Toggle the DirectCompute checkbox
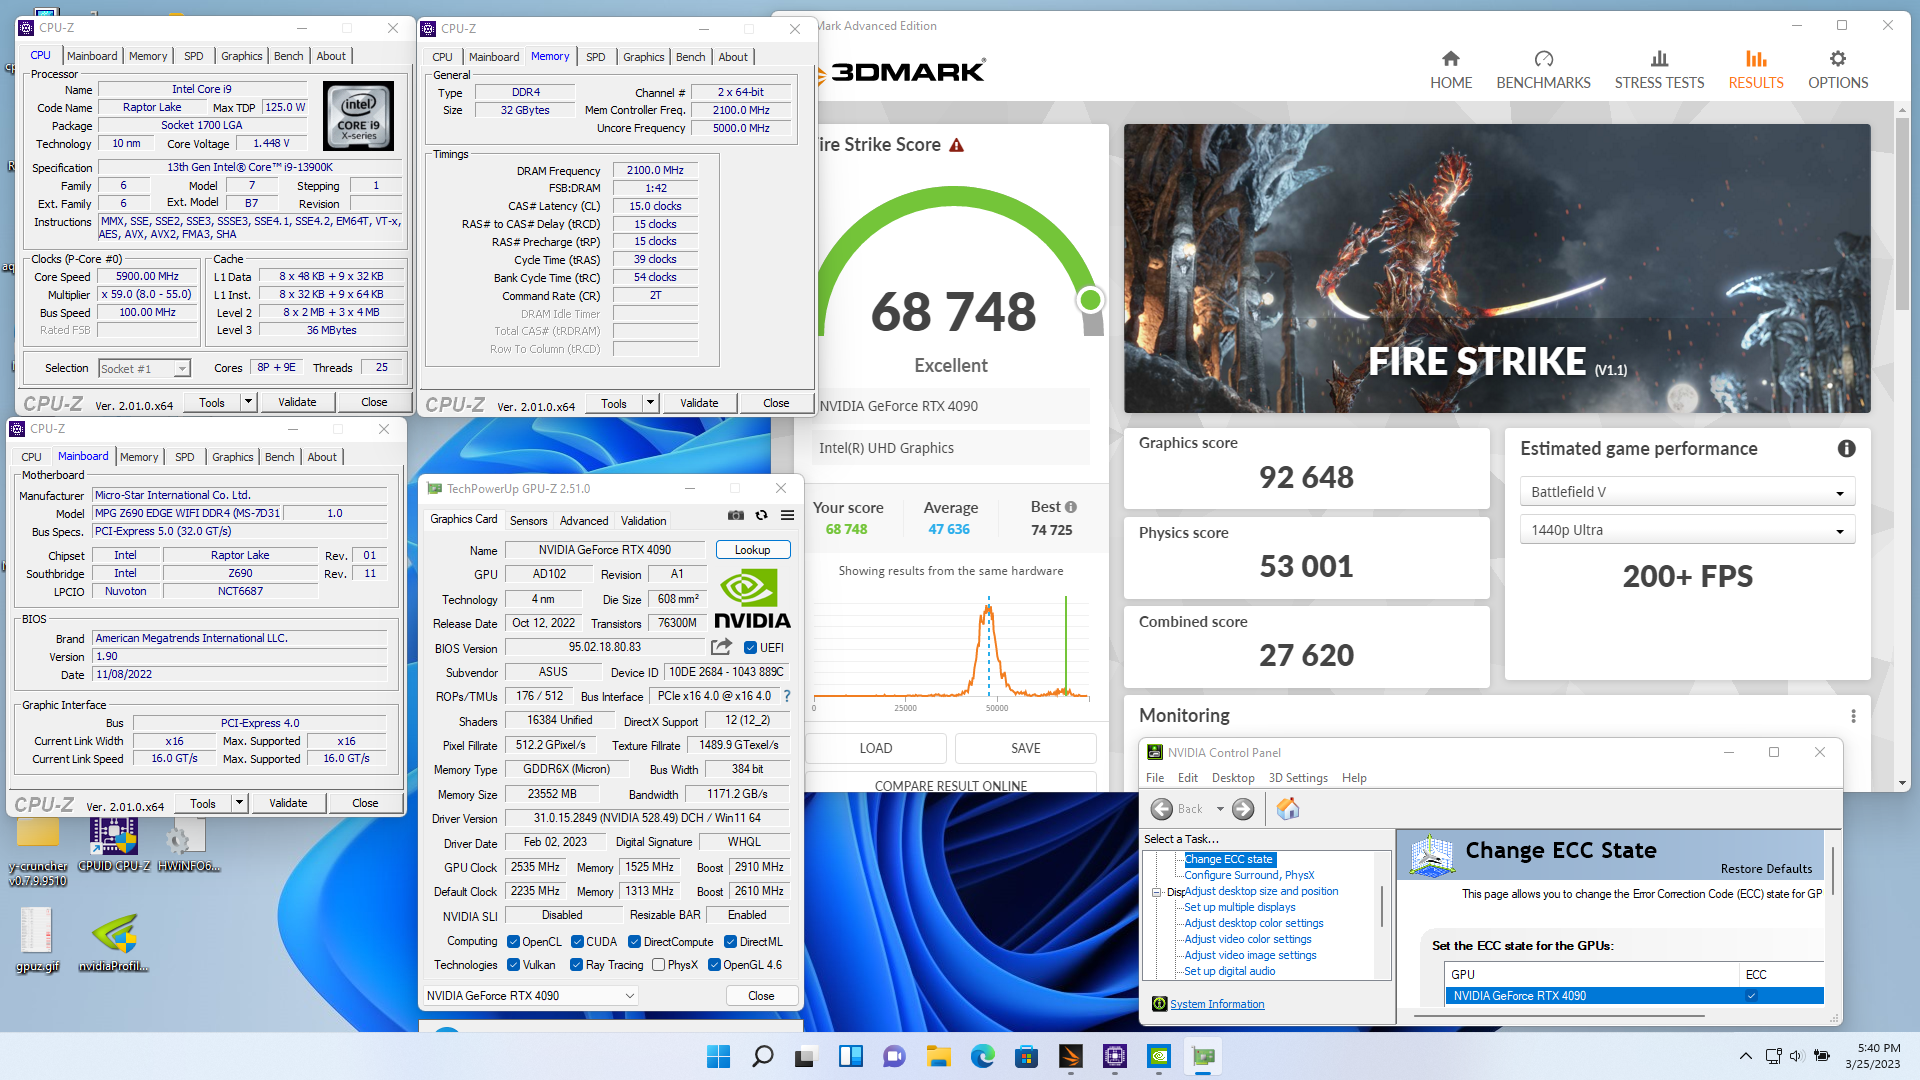Screen dimensions: 1920x1080 (x=634, y=942)
